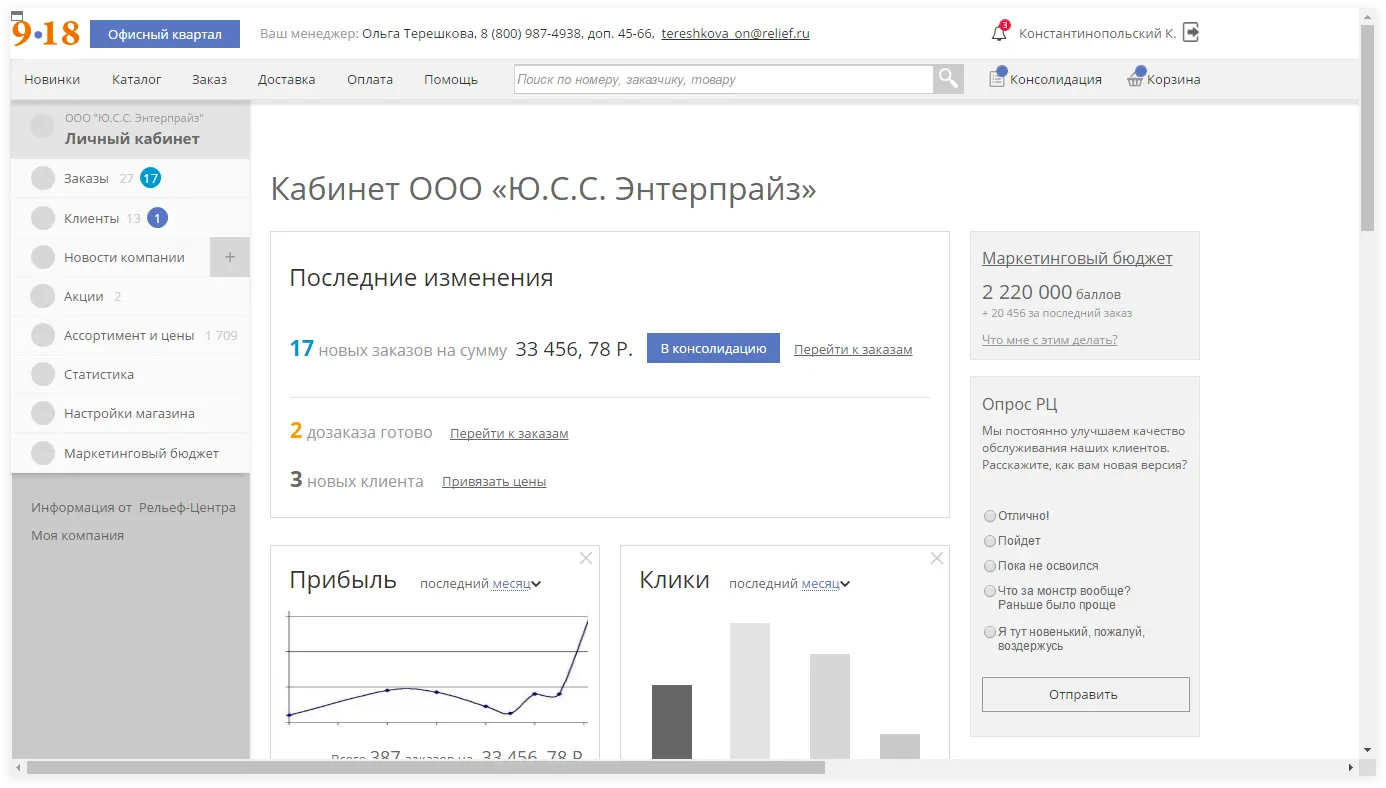Click the manager email tereshkova_on@relief.ru
The height and width of the screenshot is (788, 1386).
(735, 33)
